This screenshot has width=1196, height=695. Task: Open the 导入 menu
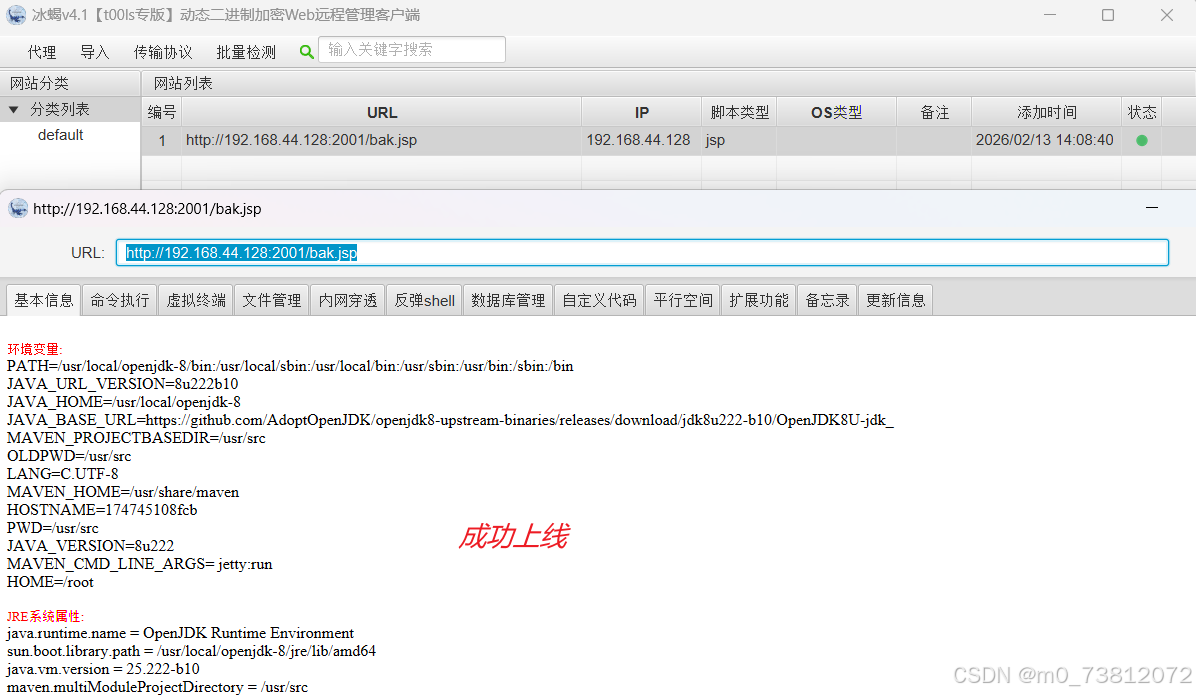point(95,52)
